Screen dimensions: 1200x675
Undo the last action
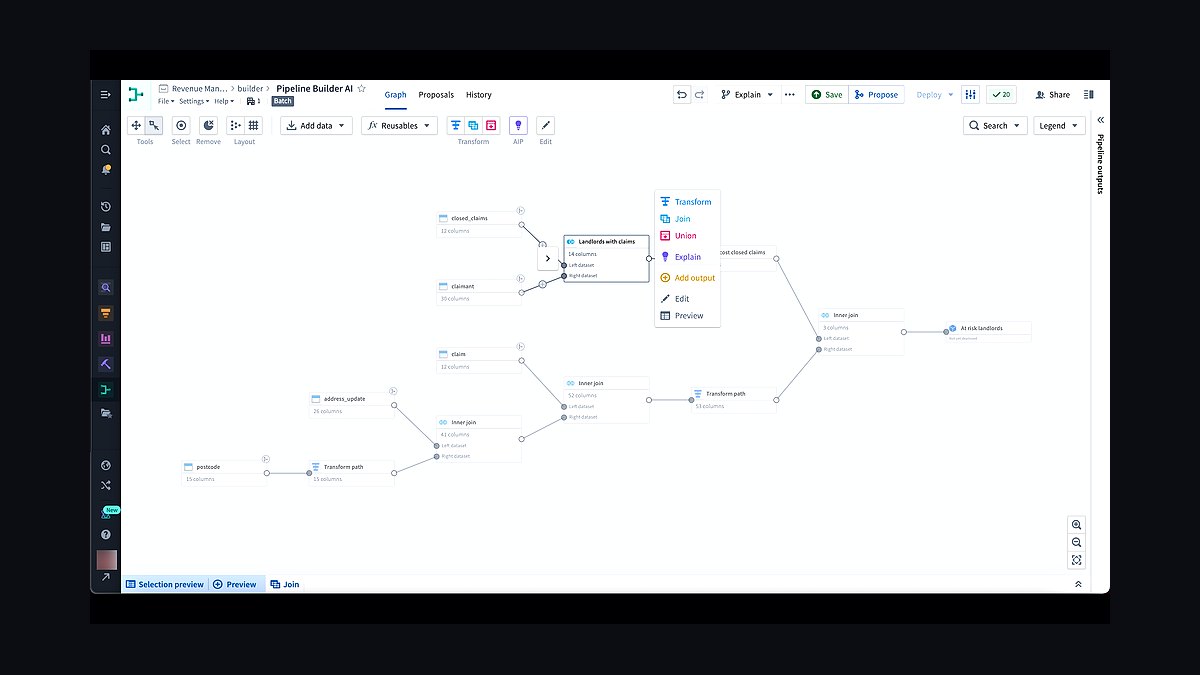click(682, 95)
